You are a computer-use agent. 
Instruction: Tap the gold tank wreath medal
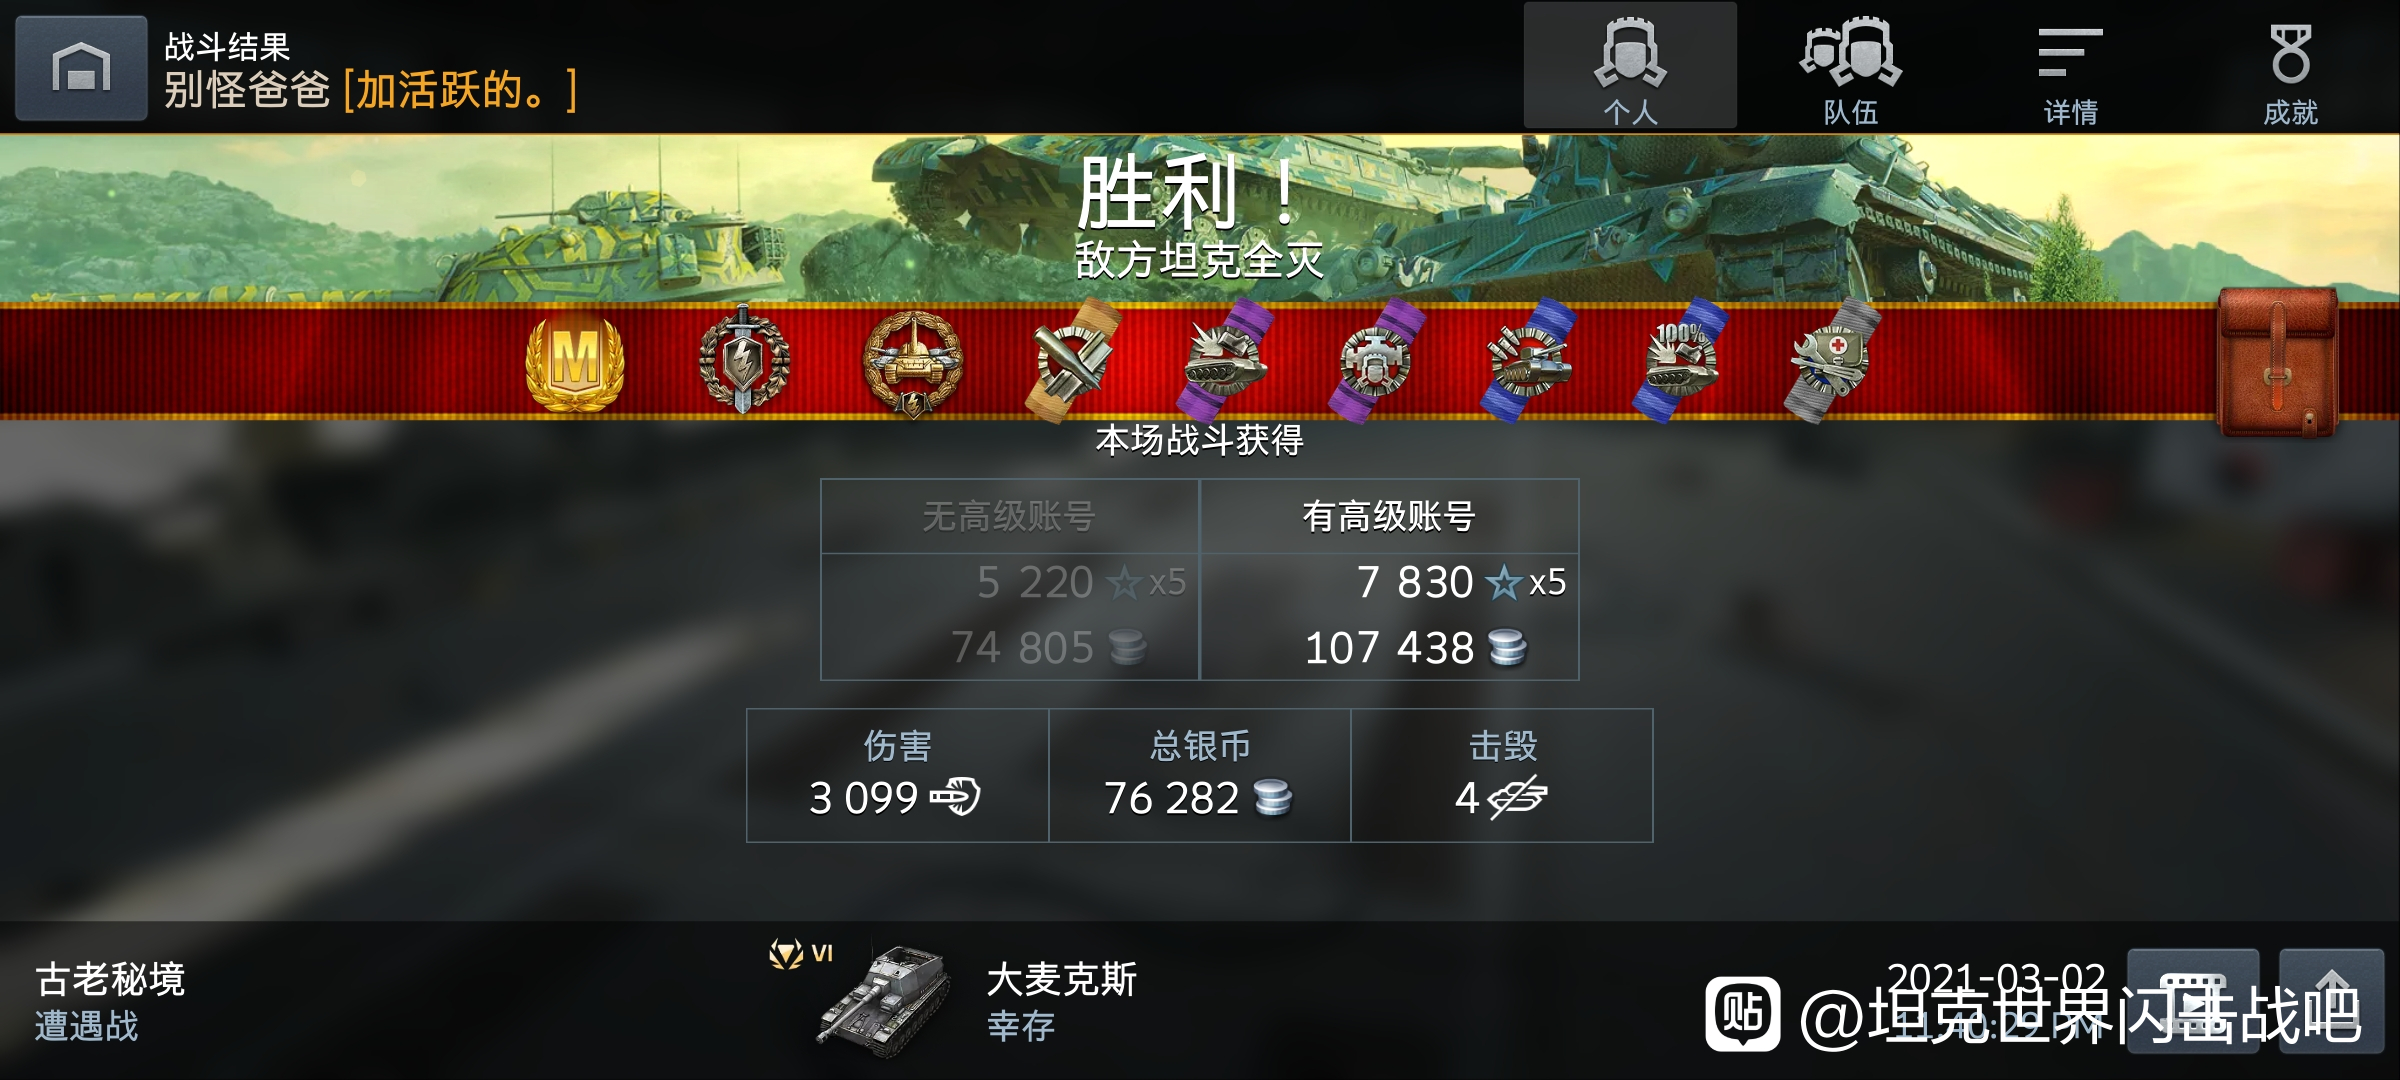(913, 363)
